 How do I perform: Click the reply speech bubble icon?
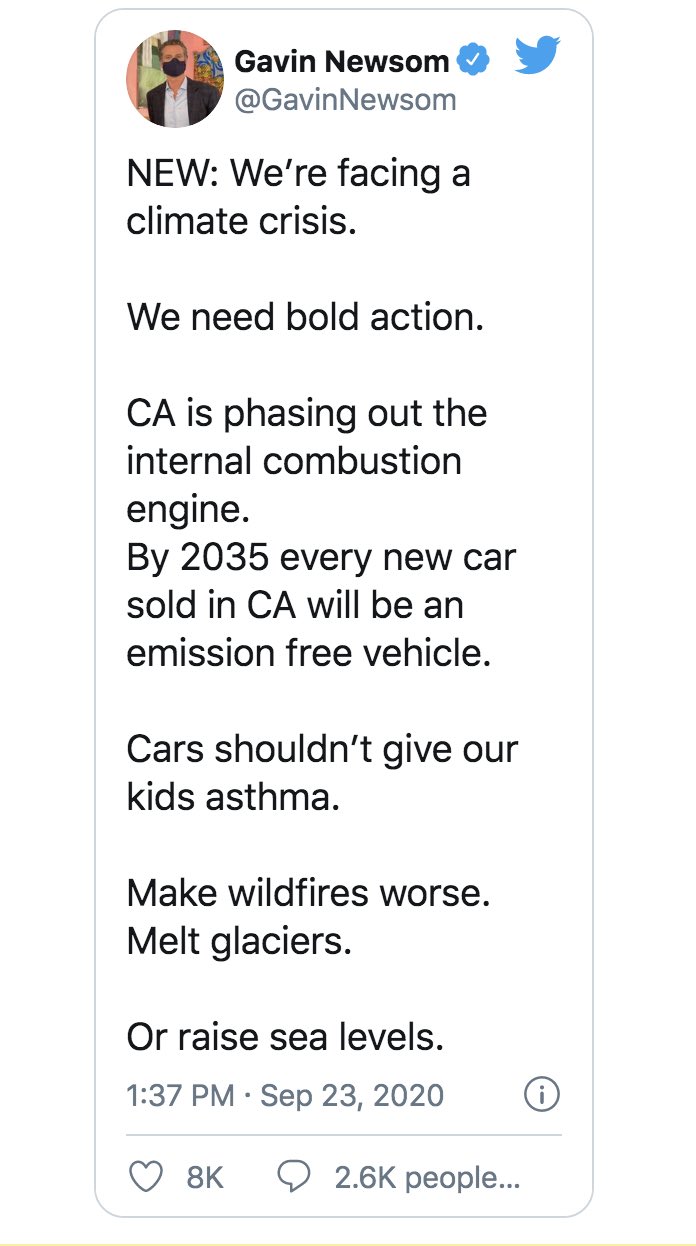[294, 1177]
